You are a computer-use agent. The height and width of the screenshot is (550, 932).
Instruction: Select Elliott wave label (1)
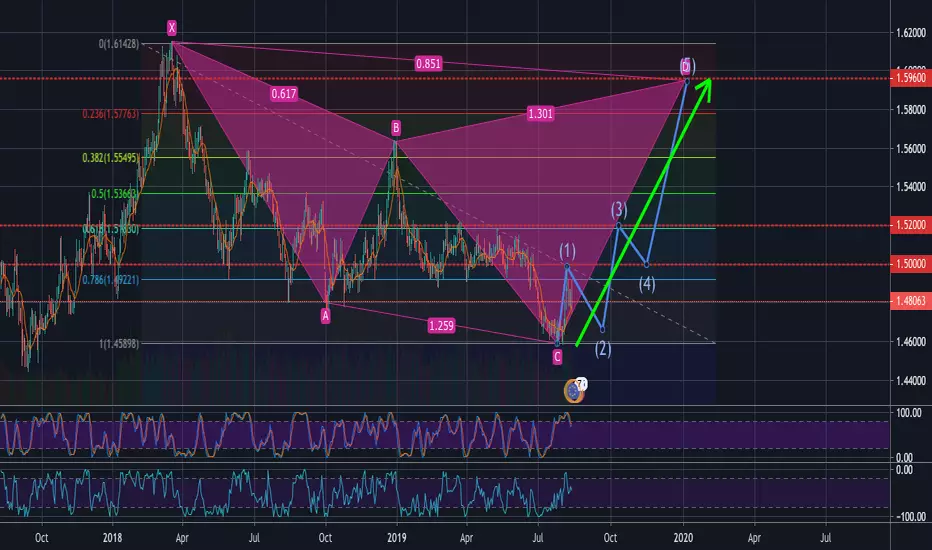pos(568,251)
